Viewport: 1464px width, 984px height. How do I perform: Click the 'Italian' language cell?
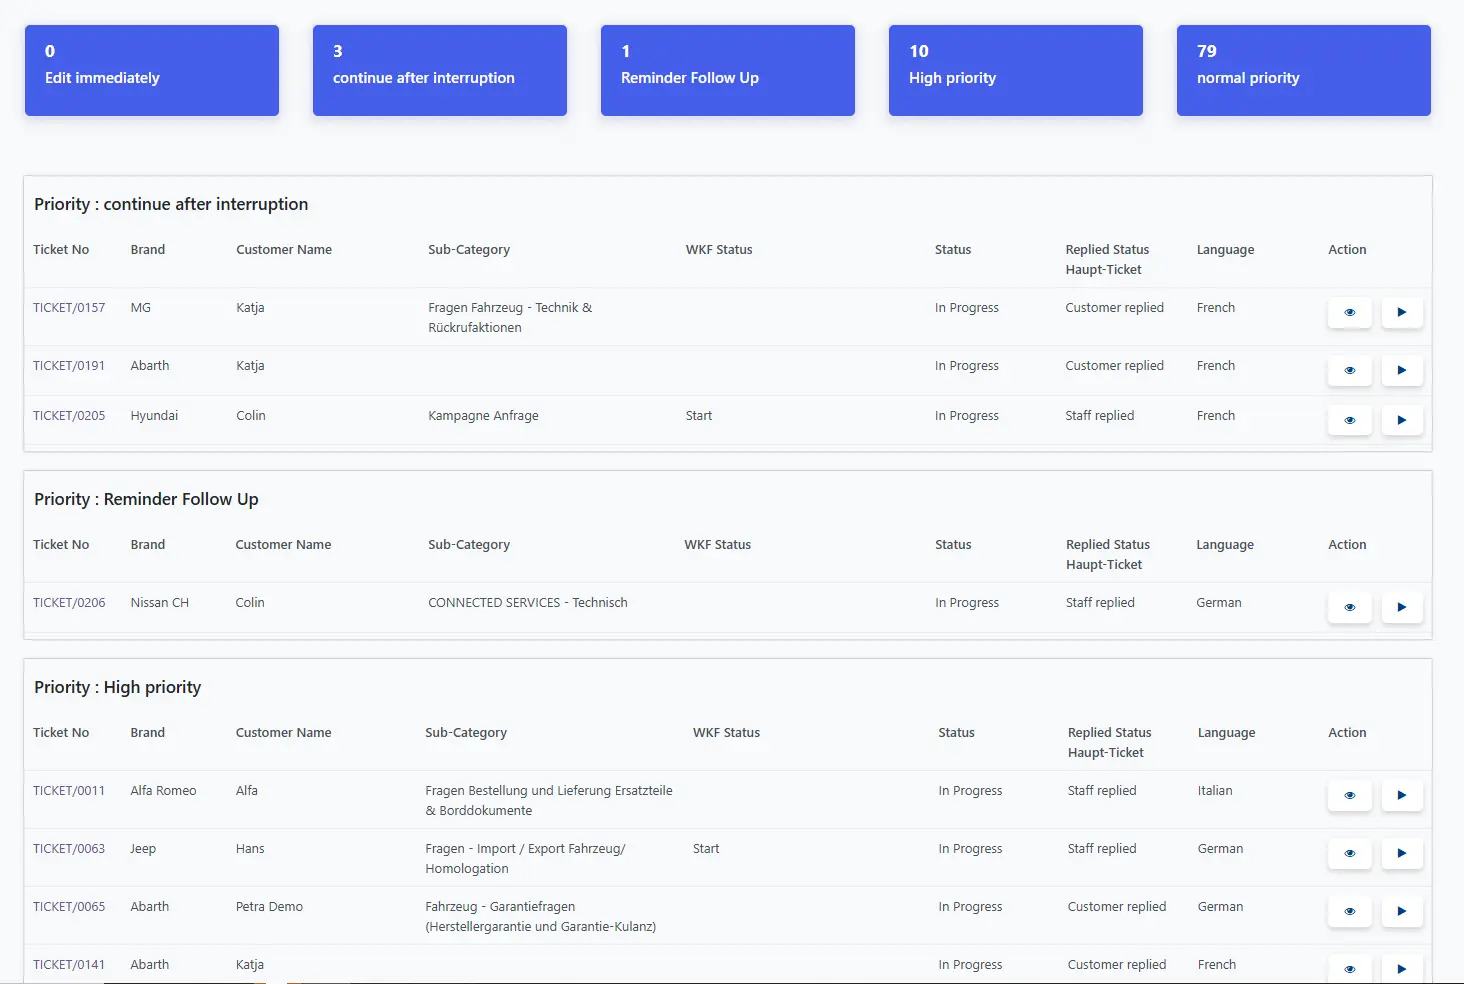point(1215,791)
